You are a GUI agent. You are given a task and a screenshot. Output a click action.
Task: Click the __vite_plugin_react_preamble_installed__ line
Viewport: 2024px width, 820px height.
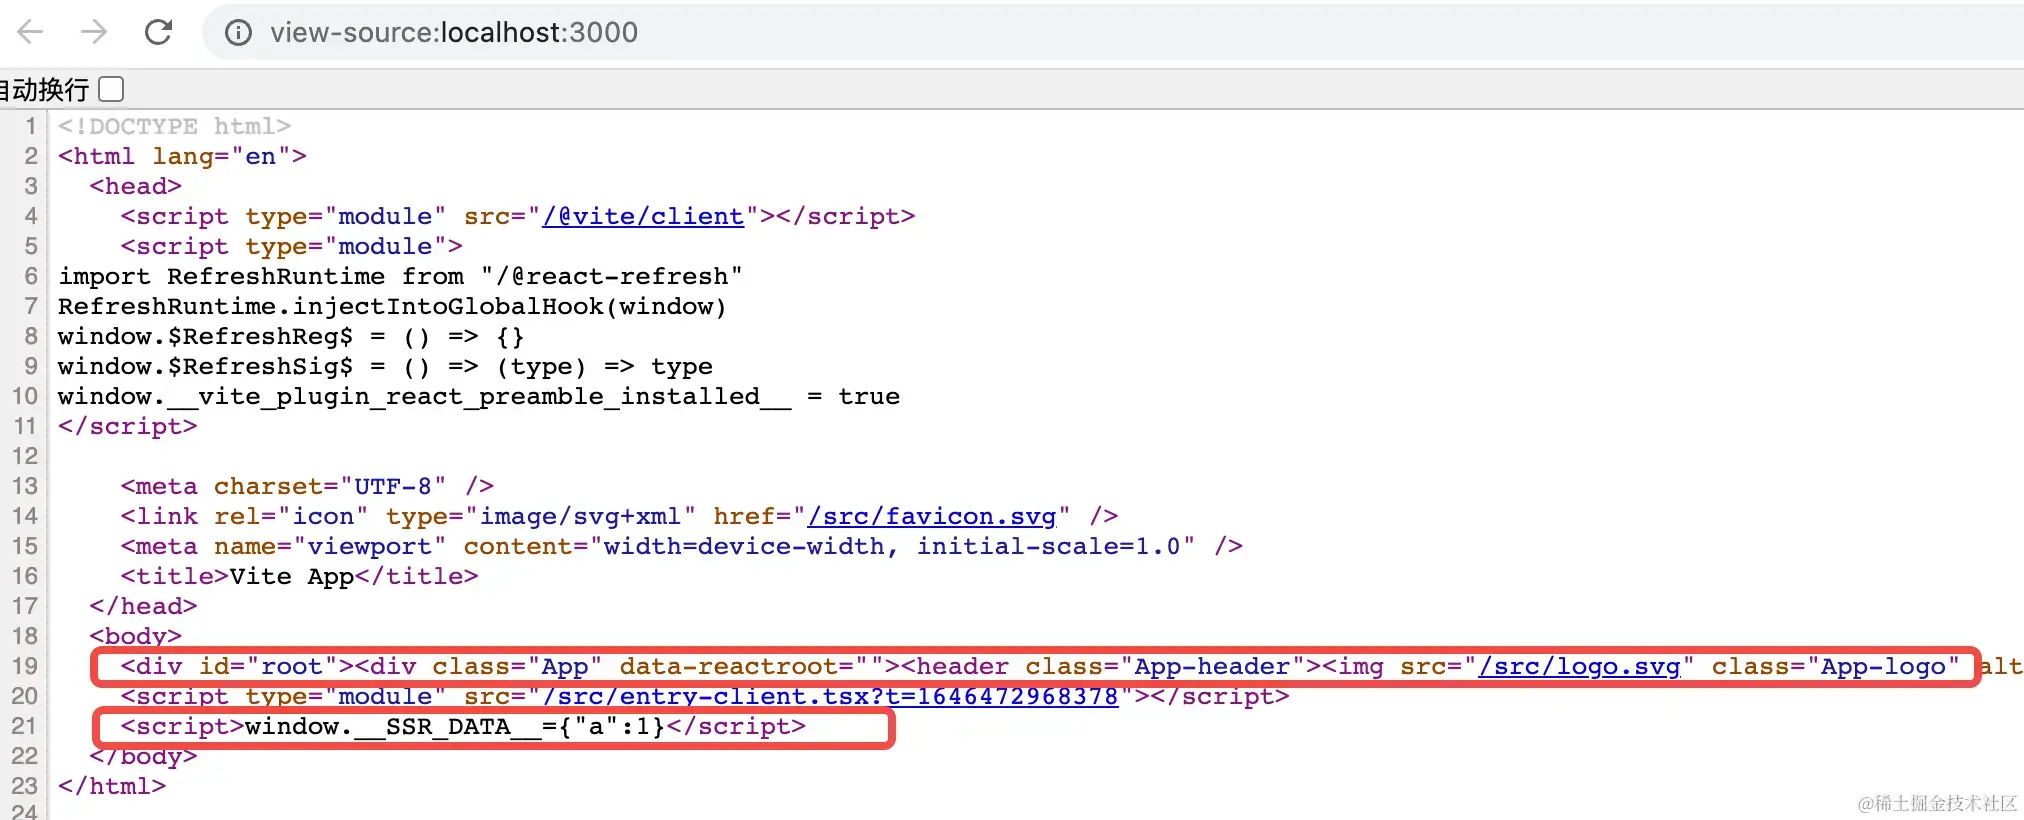478,396
